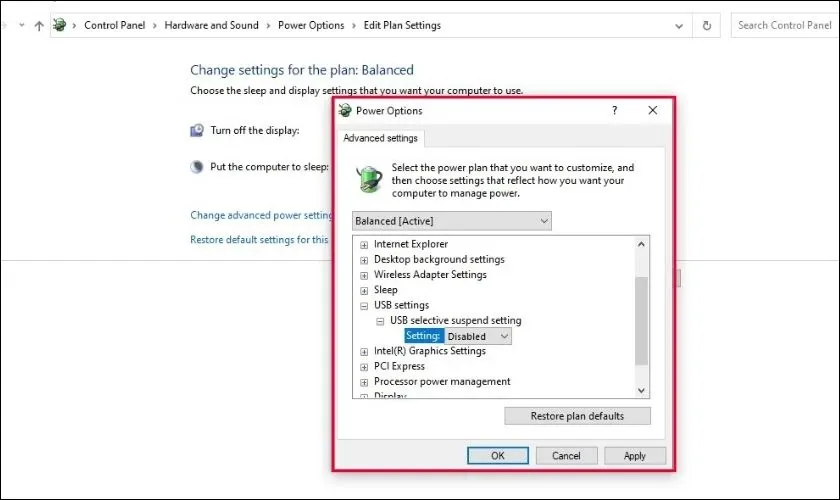The height and width of the screenshot is (500, 840).
Task: Open Change advanced power settings link
Action: 261,215
